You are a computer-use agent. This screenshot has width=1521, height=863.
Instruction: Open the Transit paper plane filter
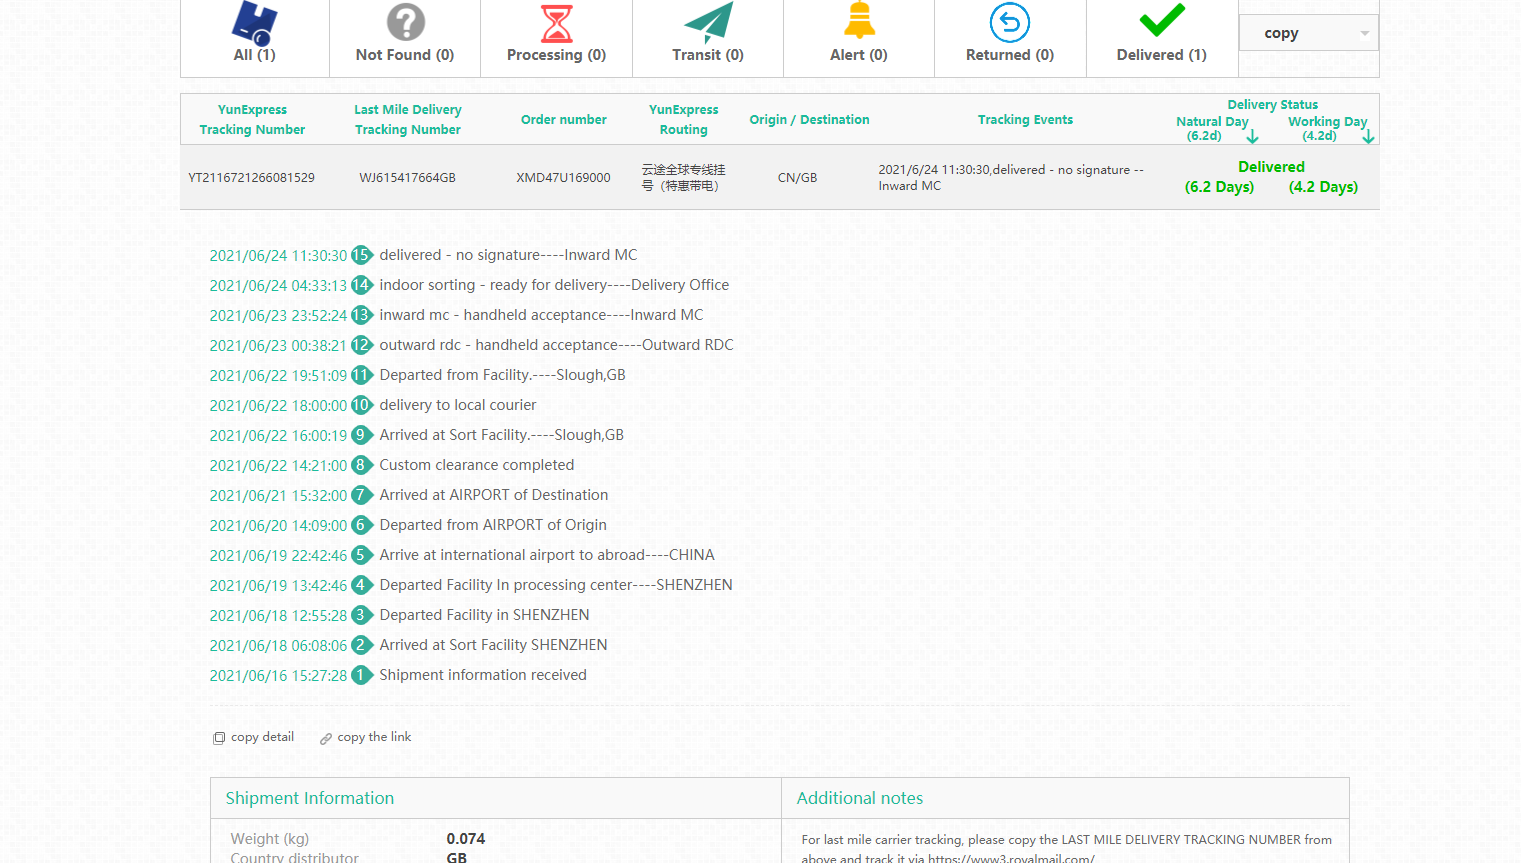[708, 22]
